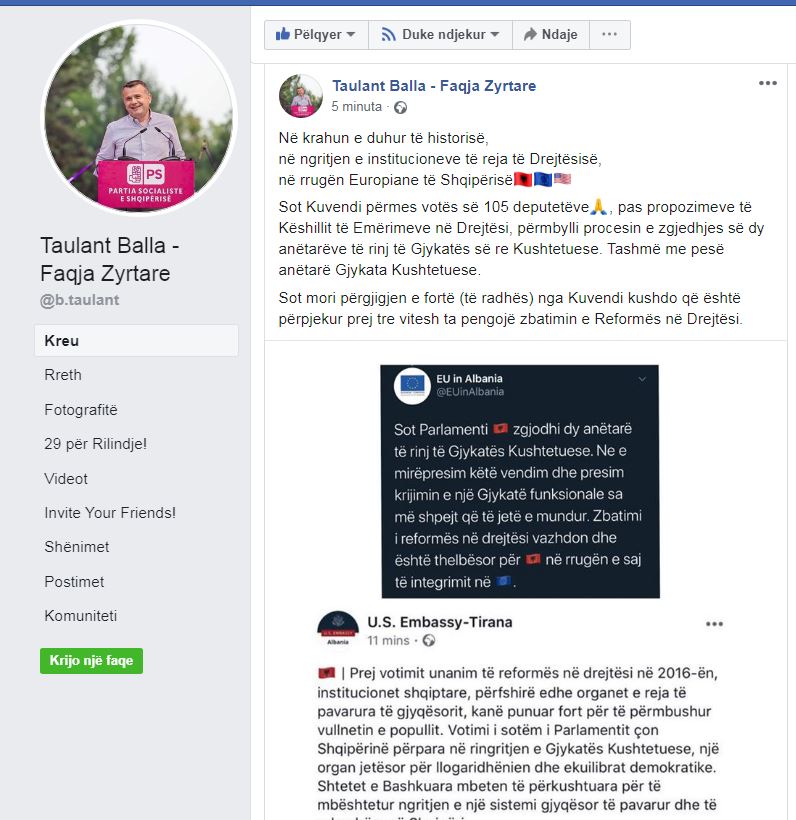Click the small post author avatar

pyautogui.click(x=301, y=96)
